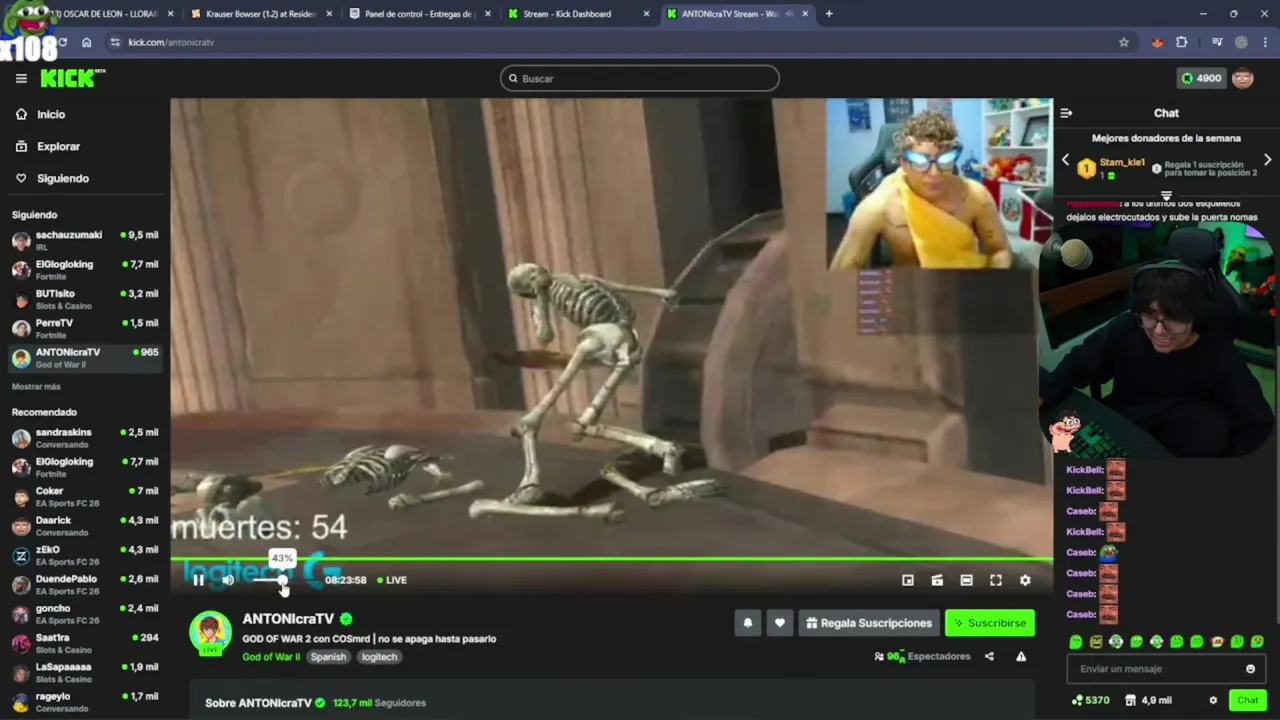Mute the video player volume
Image resolution: width=1280 pixels, height=720 pixels.
(x=228, y=580)
